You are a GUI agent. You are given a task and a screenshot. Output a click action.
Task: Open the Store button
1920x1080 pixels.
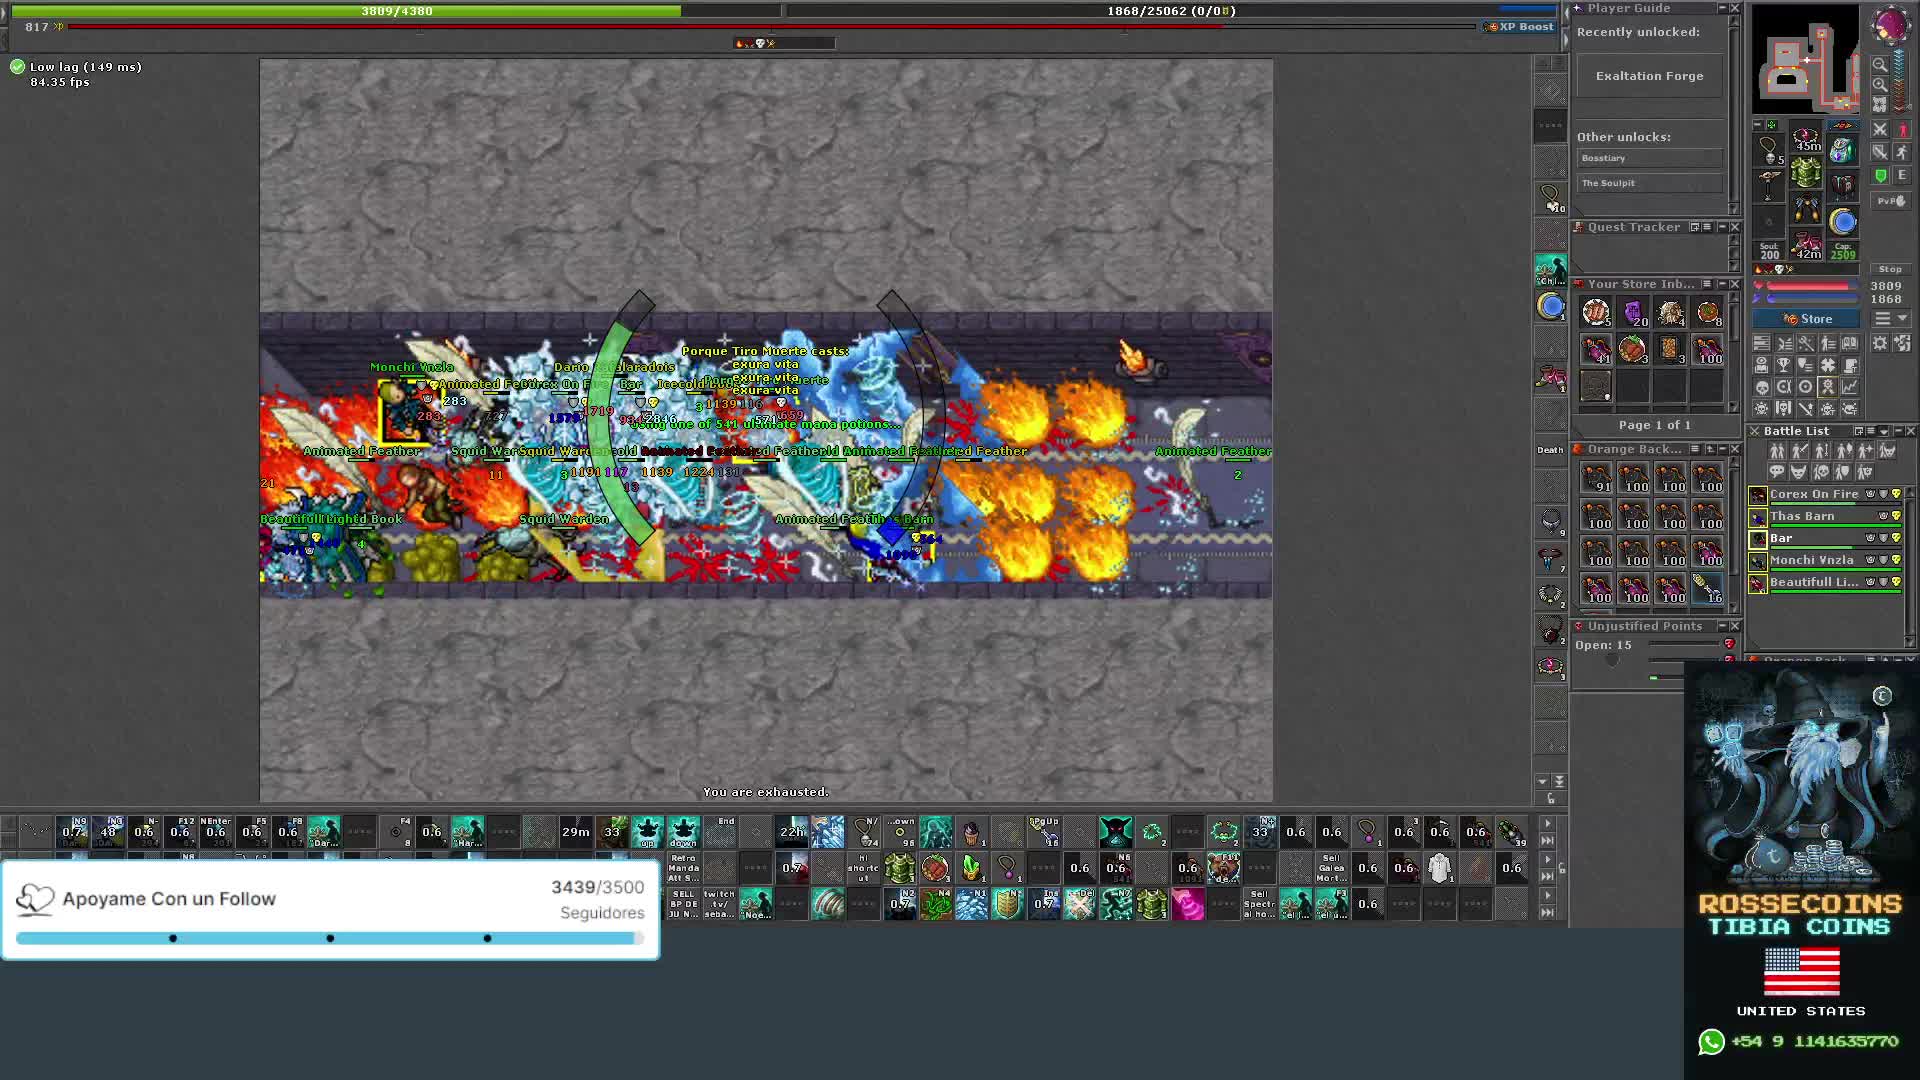point(1806,319)
